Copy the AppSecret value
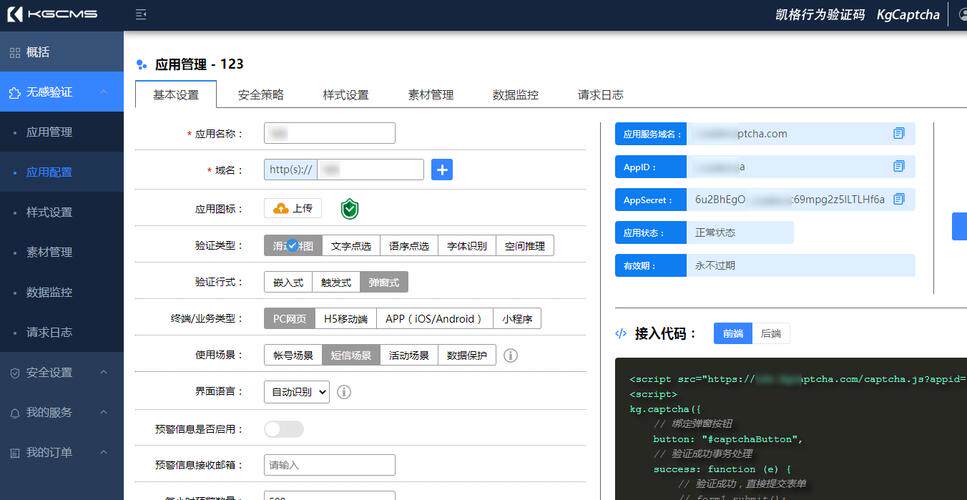This screenshot has width=967, height=500. [x=899, y=199]
